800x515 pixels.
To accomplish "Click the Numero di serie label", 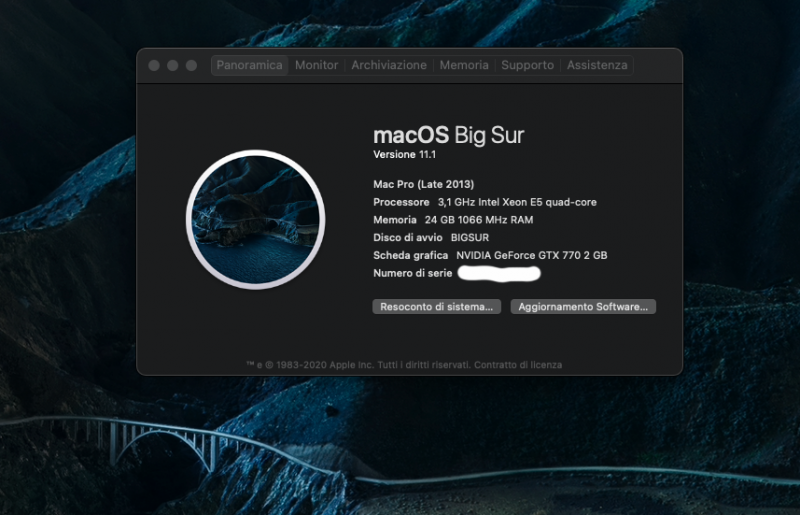I will pyautogui.click(x=412, y=273).
